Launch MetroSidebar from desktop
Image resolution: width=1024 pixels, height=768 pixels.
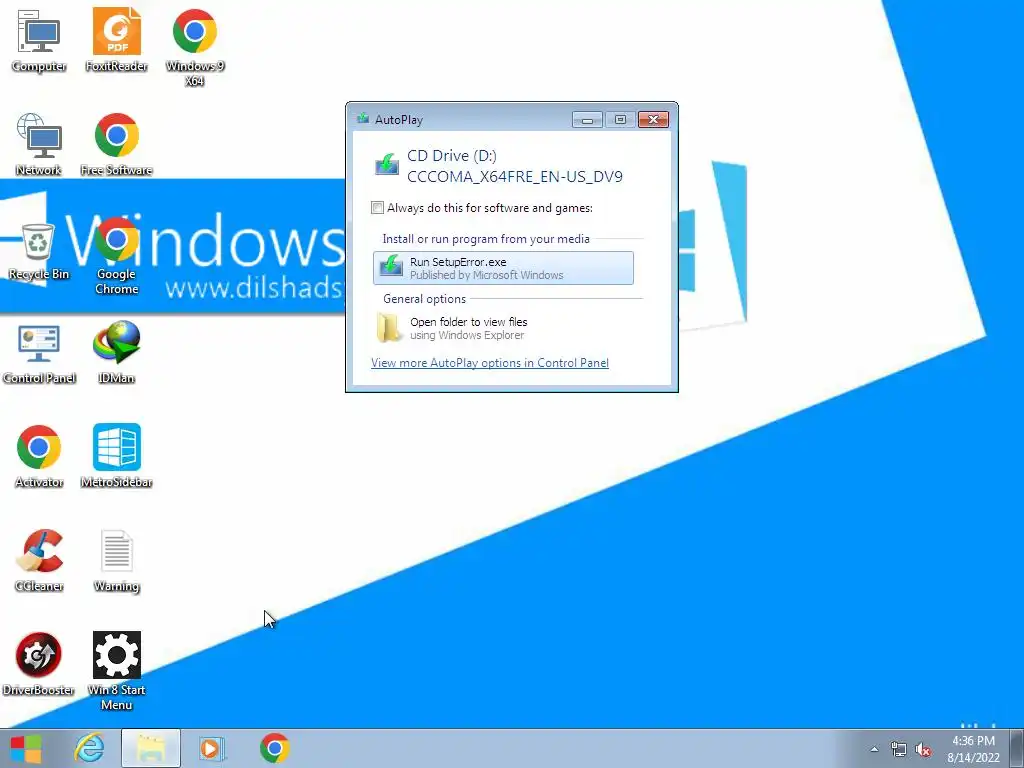116,456
